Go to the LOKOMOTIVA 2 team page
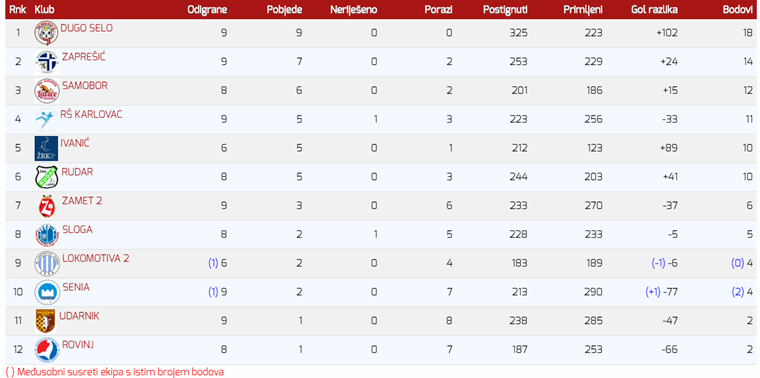Screen dimensions: 760x378 pyautogui.click(x=95, y=258)
